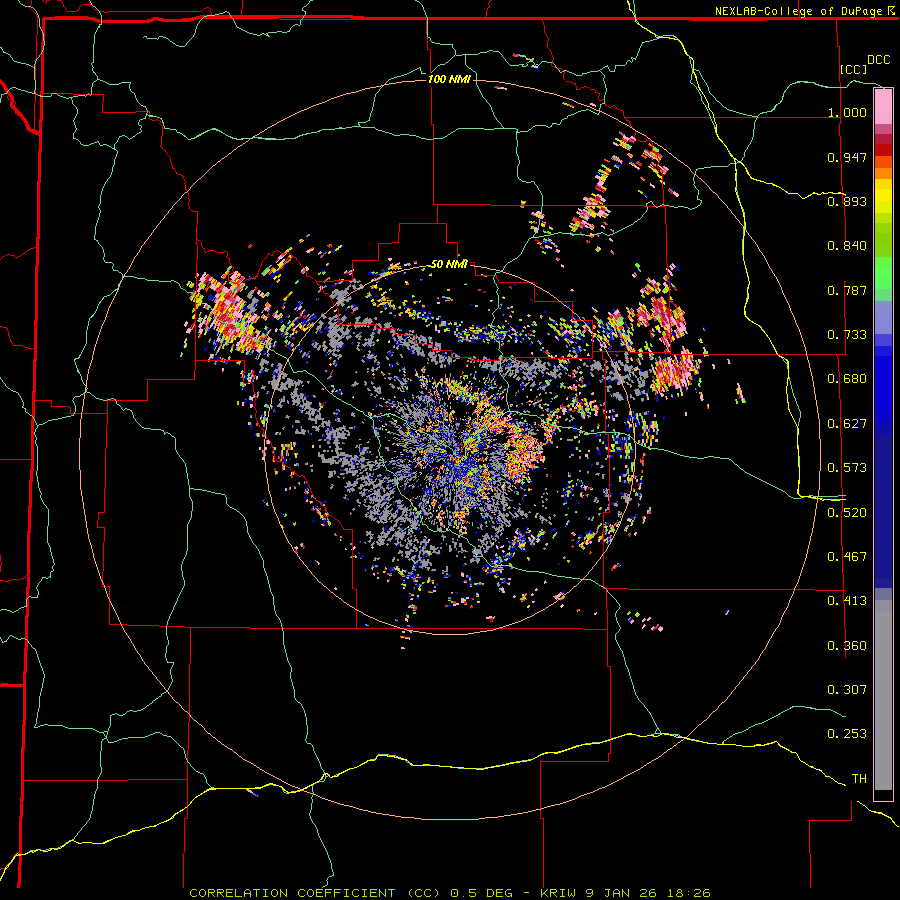Pick the yellow segment of the color bar
The width and height of the screenshot is (900, 900).
coord(883,197)
